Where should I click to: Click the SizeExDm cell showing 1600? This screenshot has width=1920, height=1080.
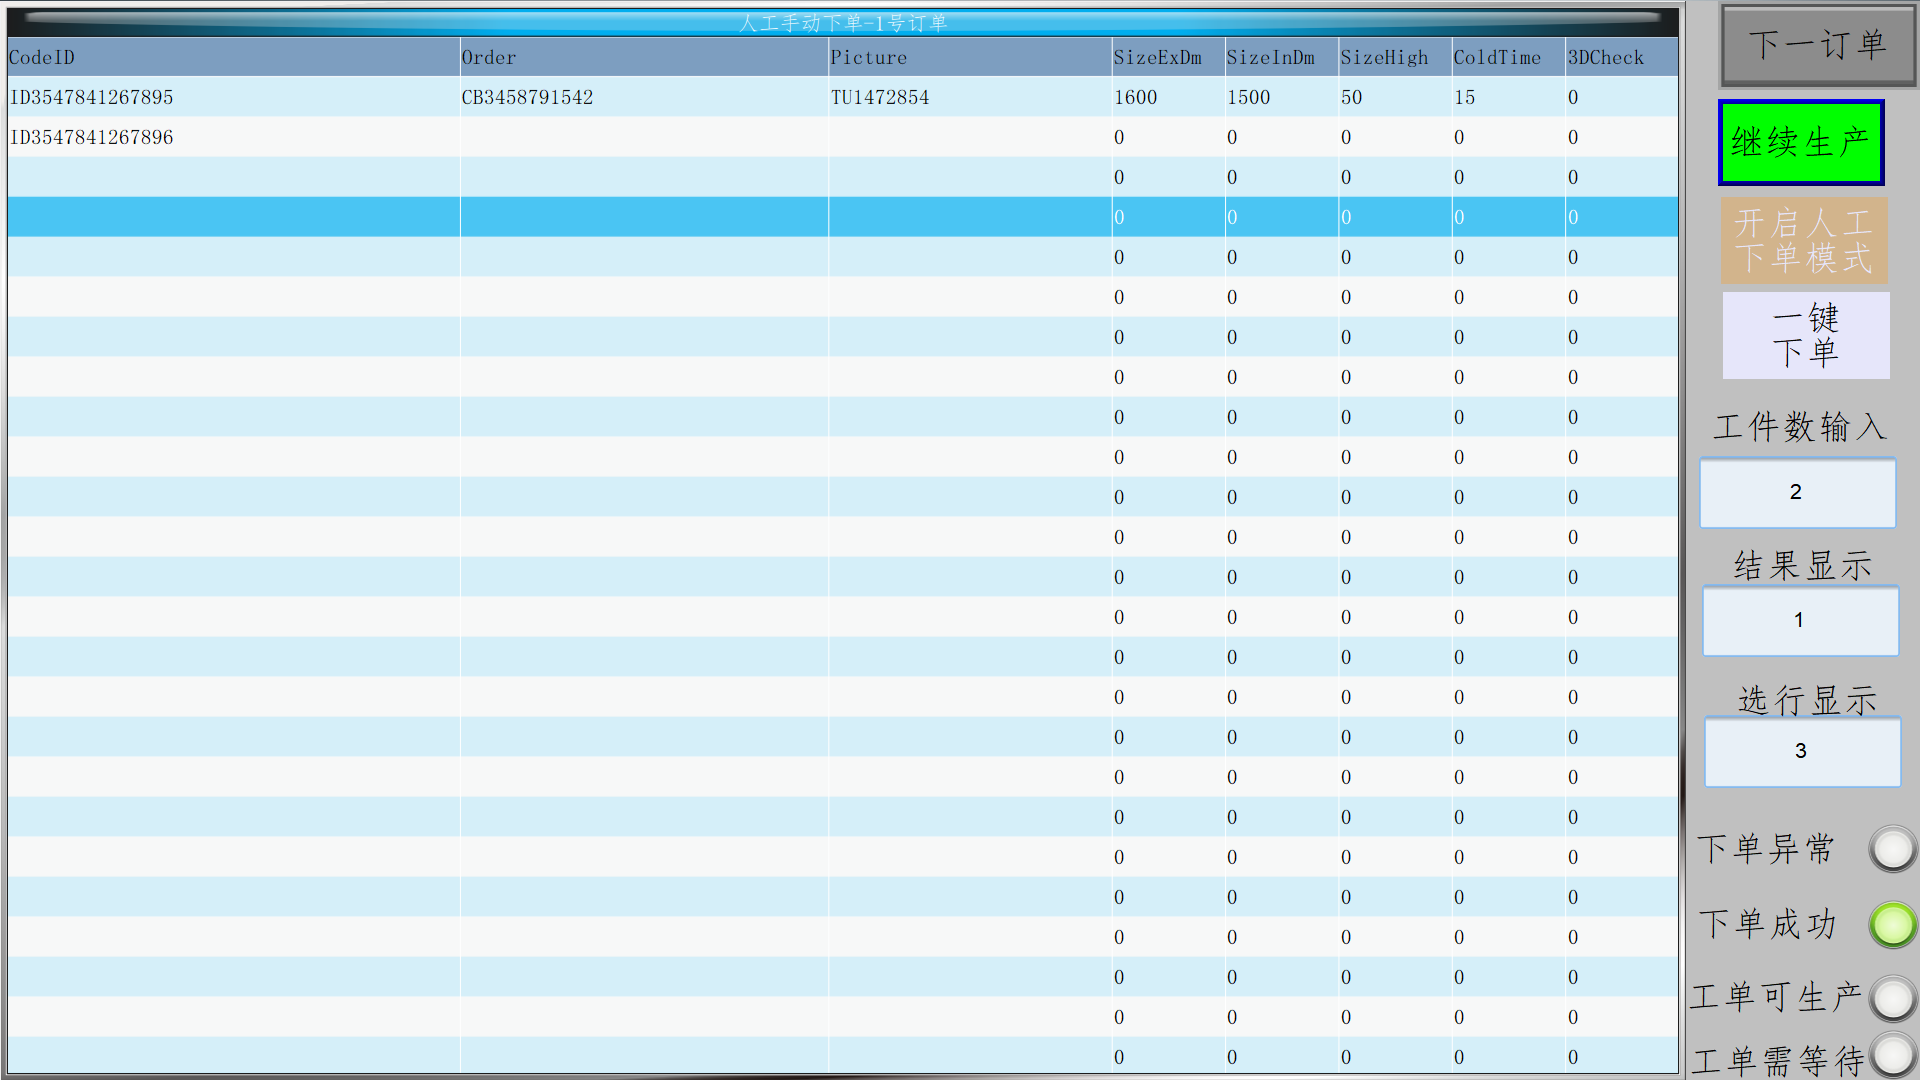1136,98
